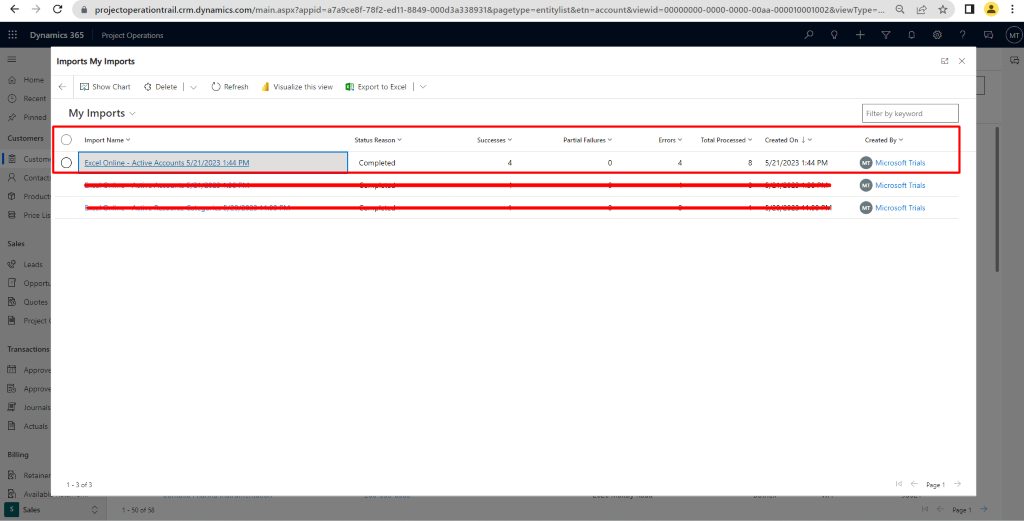1024x521 pixels.
Task: Click the Show Chart icon button
Action: click(85, 87)
